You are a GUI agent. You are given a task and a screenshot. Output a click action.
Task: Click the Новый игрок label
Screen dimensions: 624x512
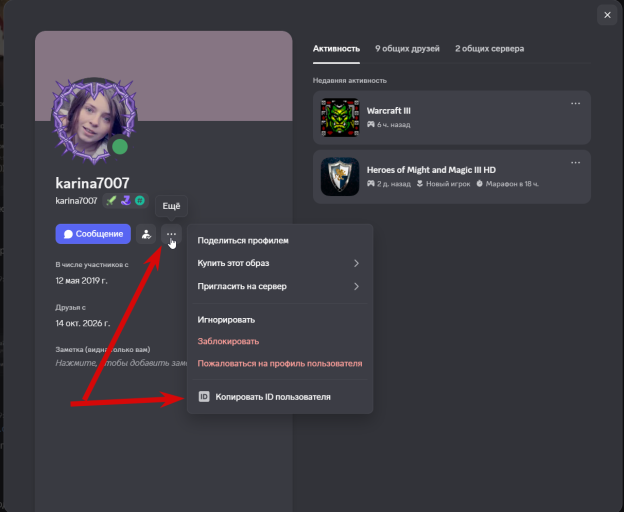[448, 184]
